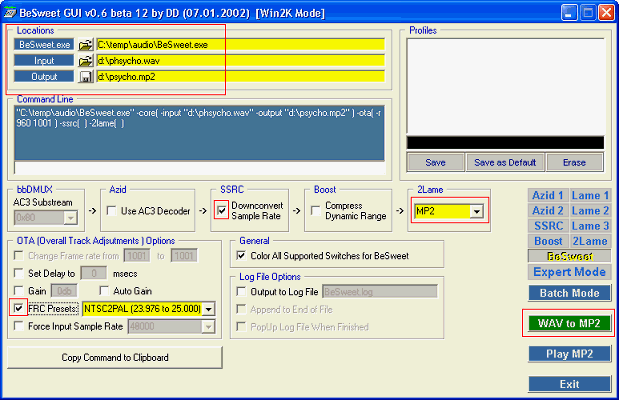The image size is (619, 400).
Task: Open the FRC Presets NTSC2PAL dropdown
Action: pyautogui.click(x=209, y=309)
